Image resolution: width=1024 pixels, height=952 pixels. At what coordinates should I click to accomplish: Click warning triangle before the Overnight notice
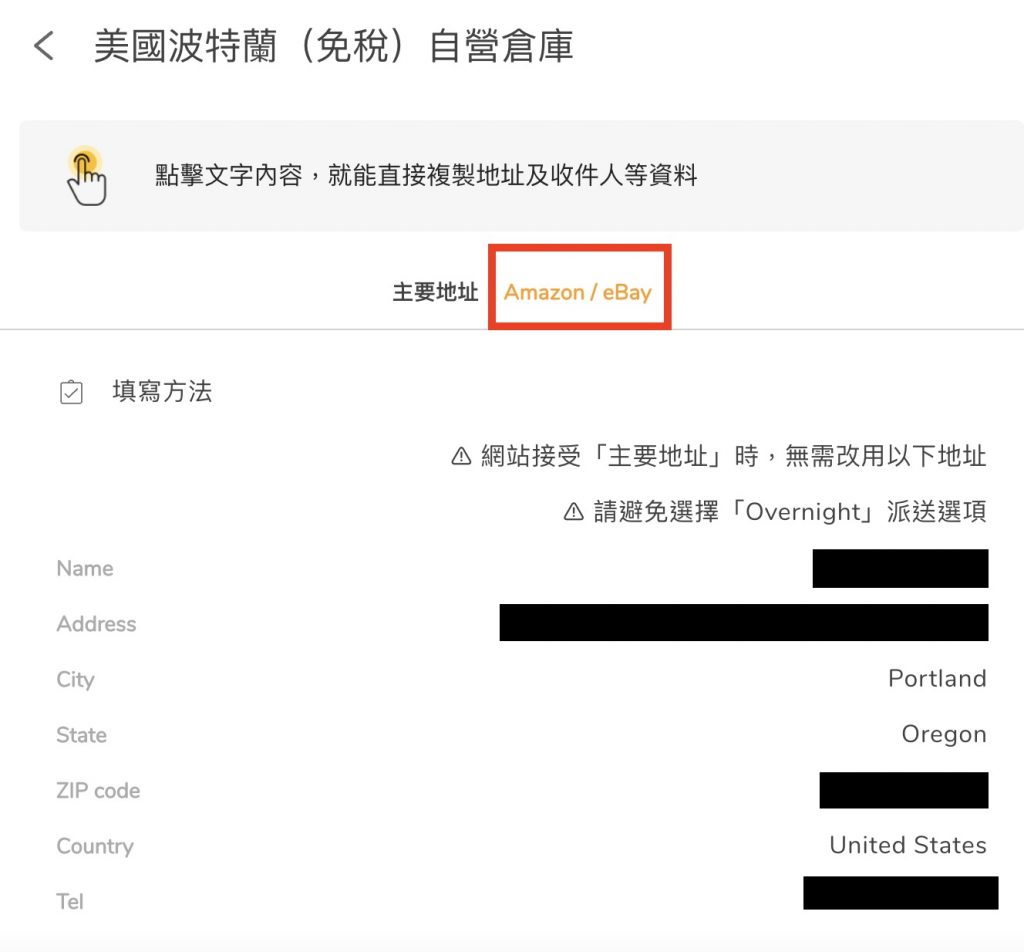(x=573, y=512)
